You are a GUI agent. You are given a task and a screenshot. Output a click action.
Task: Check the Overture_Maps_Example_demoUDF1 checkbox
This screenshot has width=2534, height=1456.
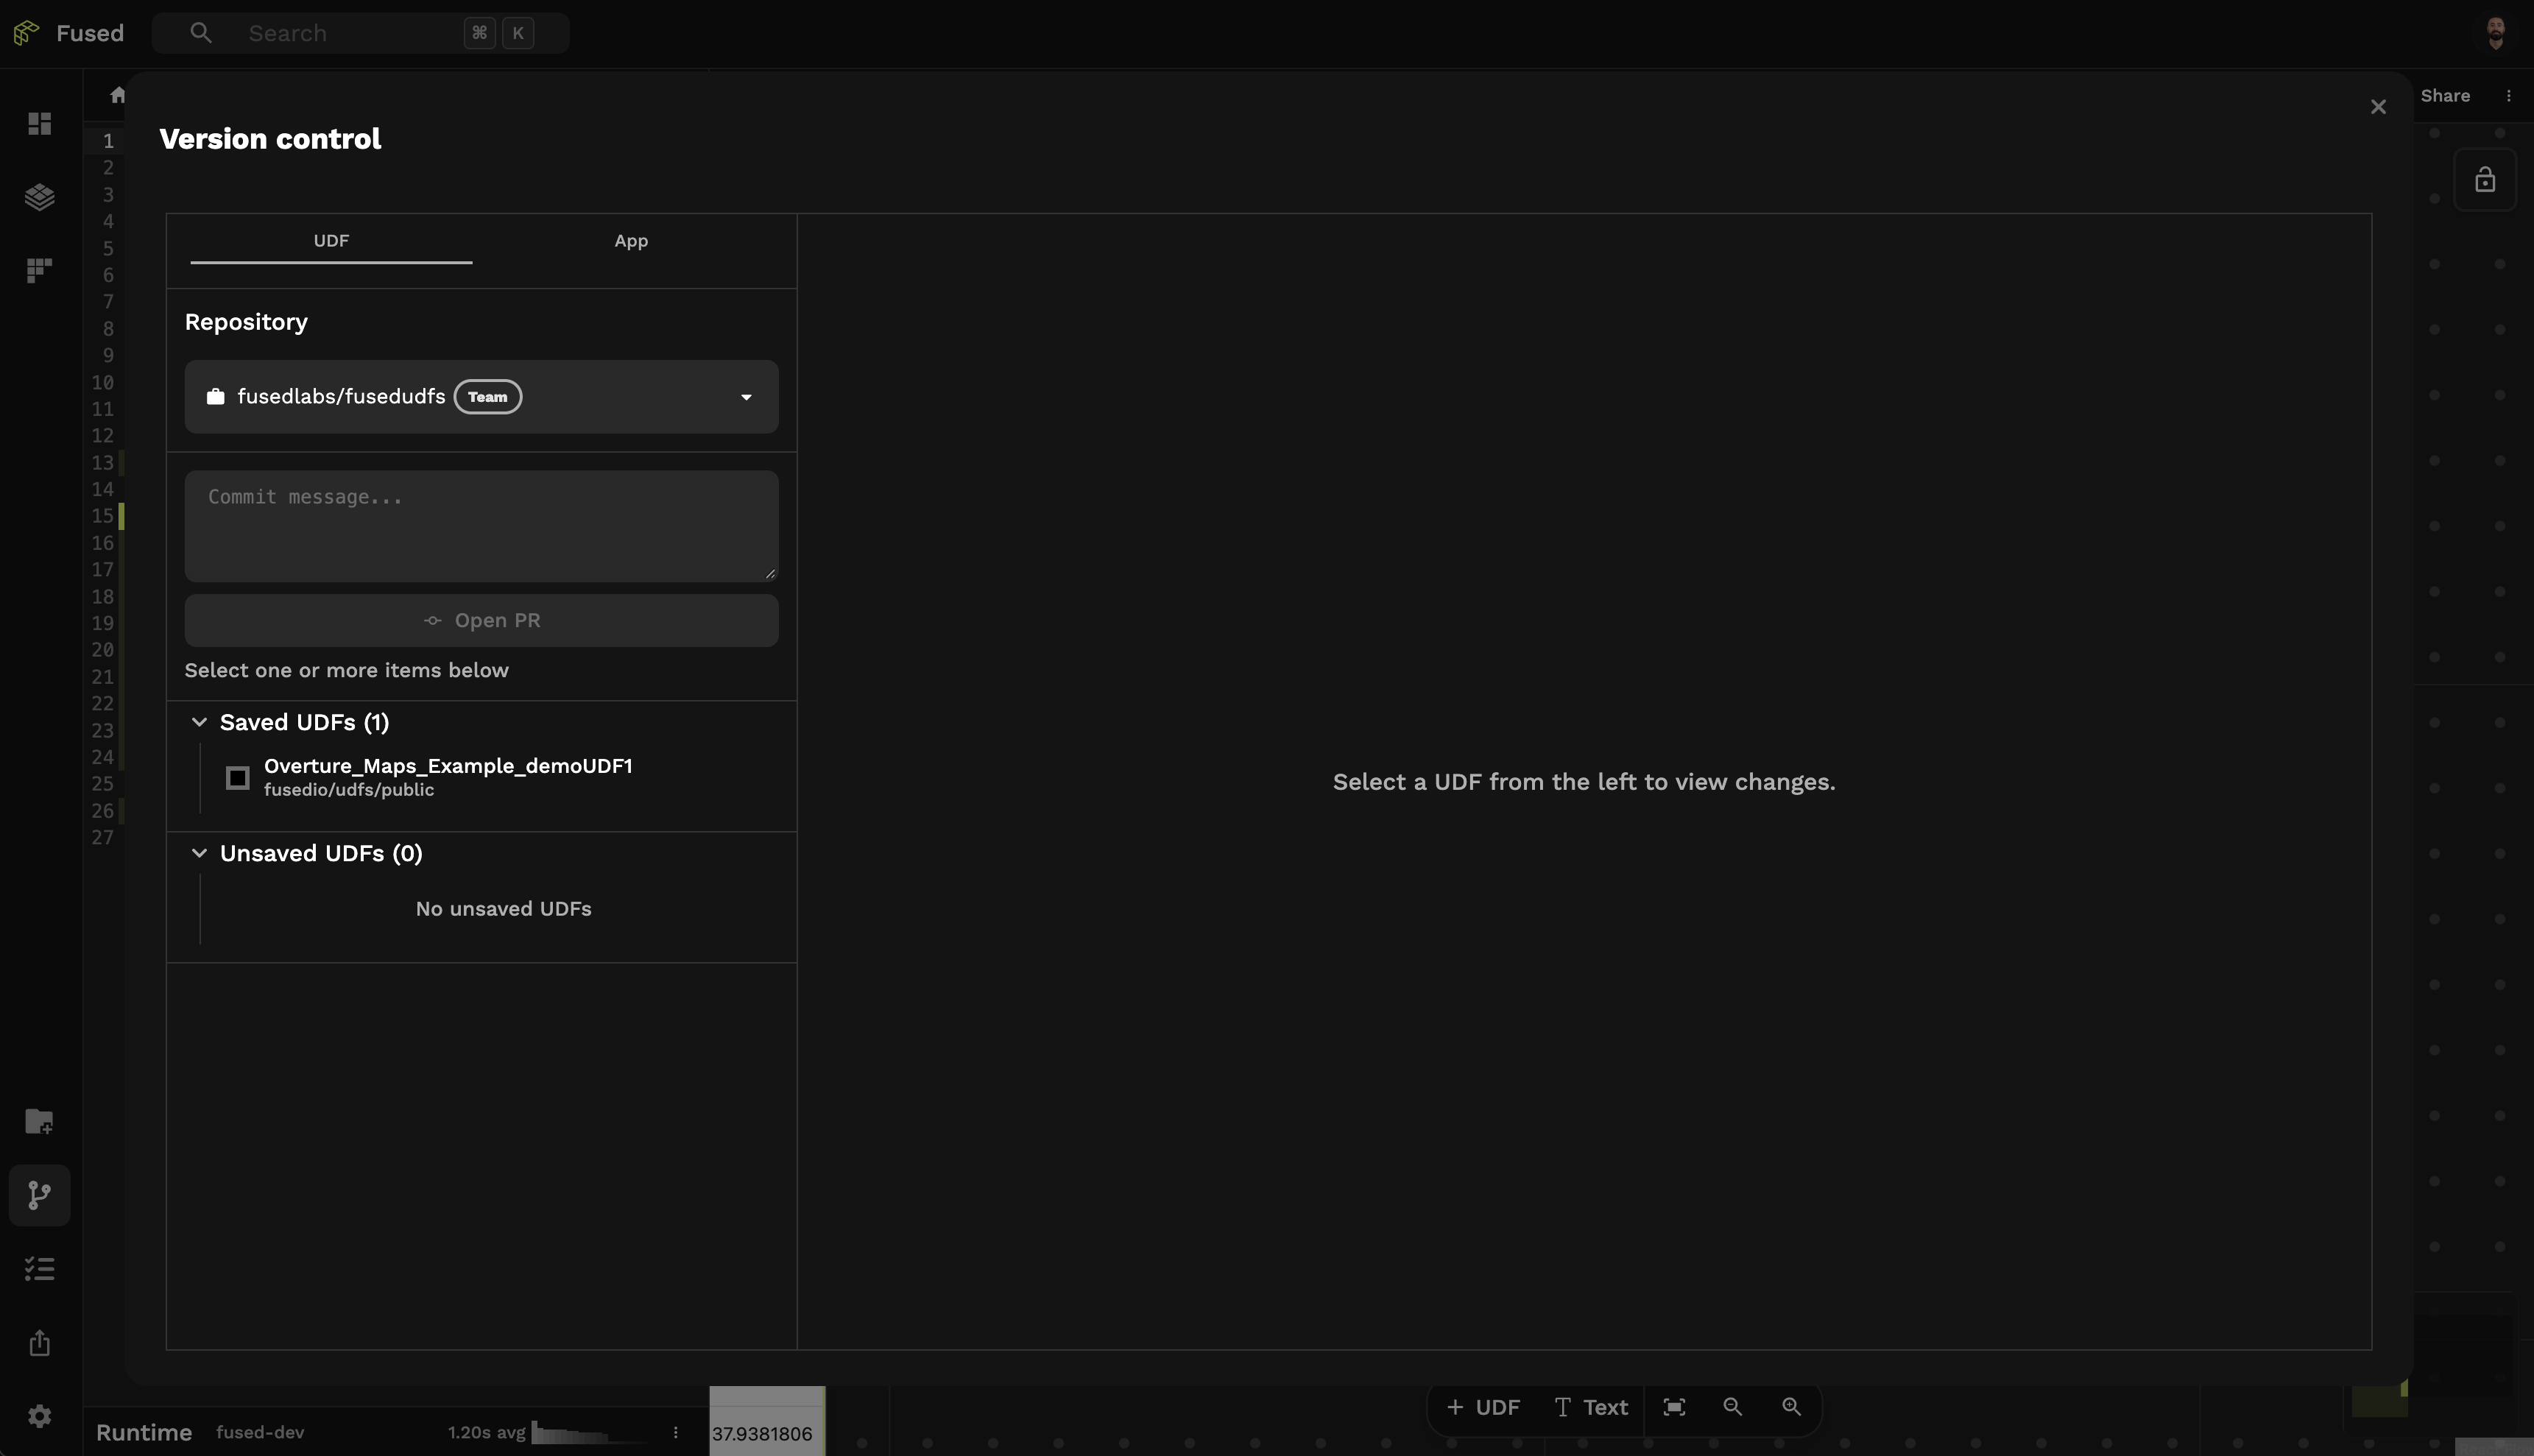[x=237, y=777]
